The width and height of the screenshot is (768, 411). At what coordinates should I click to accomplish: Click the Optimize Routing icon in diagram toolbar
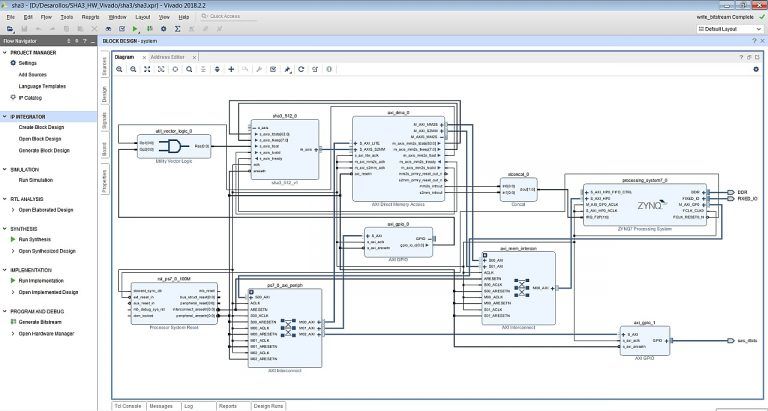(315, 70)
